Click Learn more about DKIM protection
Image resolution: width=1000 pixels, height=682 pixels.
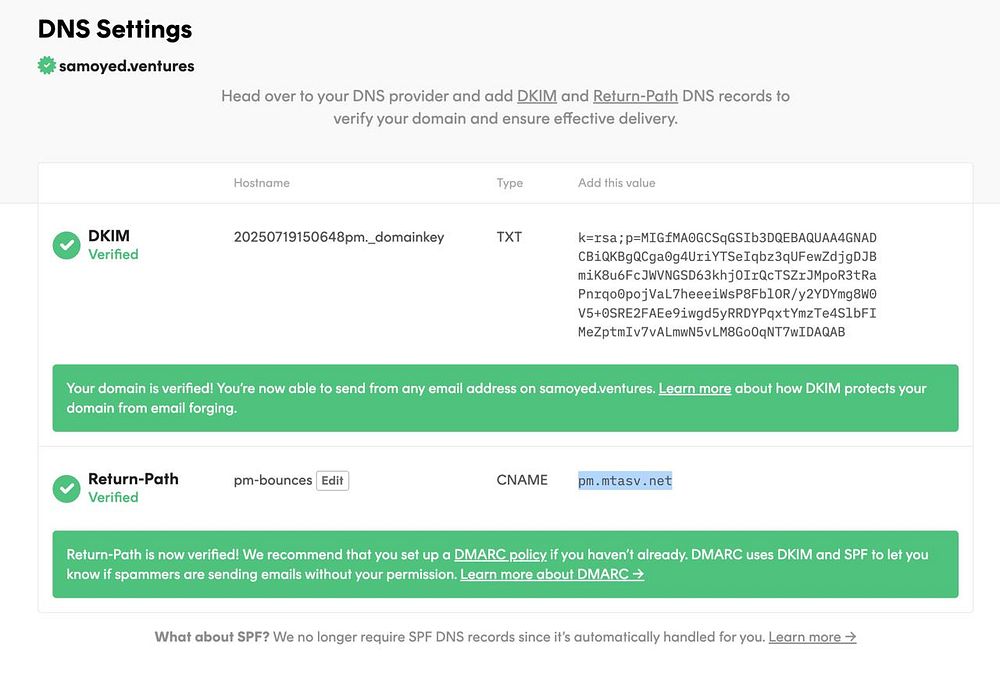694,388
